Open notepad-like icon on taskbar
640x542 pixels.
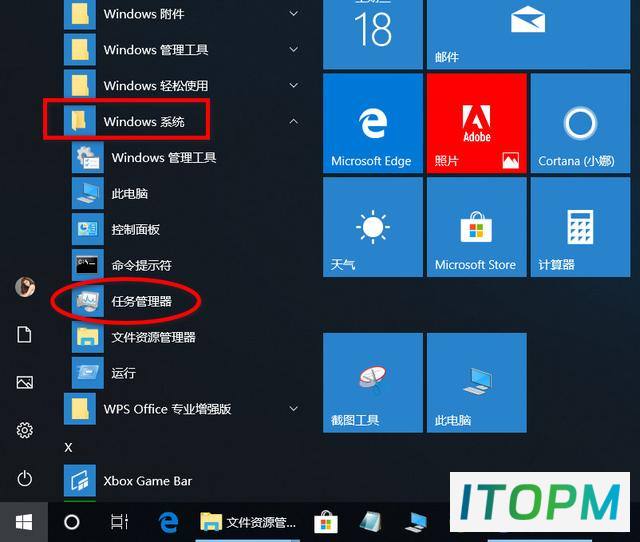tap(371, 522)
